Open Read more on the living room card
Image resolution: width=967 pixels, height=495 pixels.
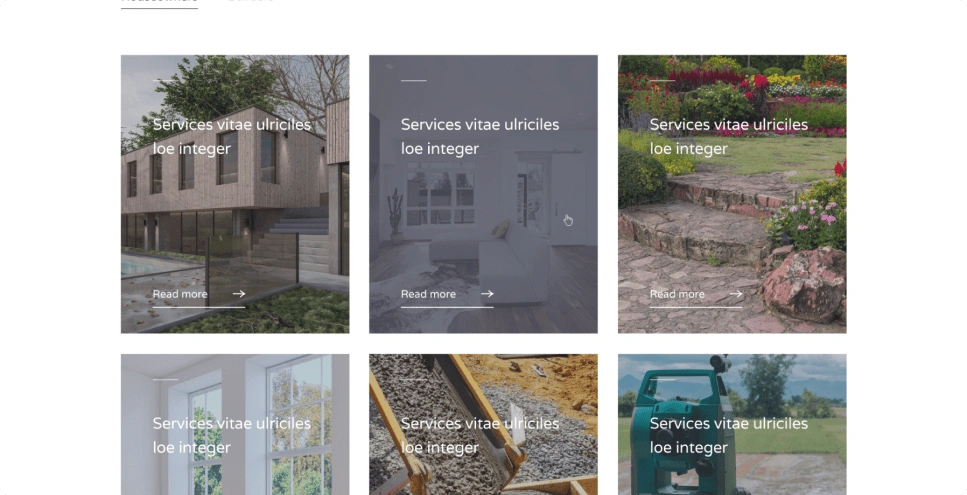pos(428,294)
